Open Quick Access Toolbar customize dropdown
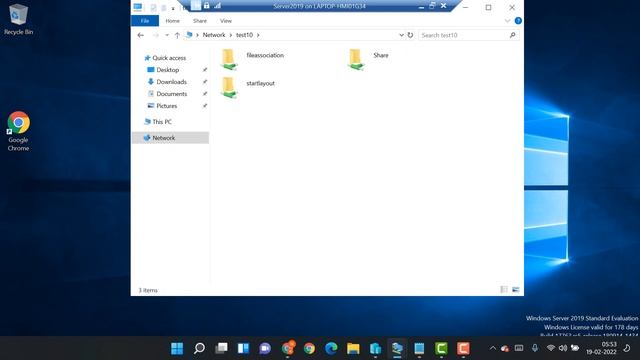This screenshot has width=640, height=360. 173,8
